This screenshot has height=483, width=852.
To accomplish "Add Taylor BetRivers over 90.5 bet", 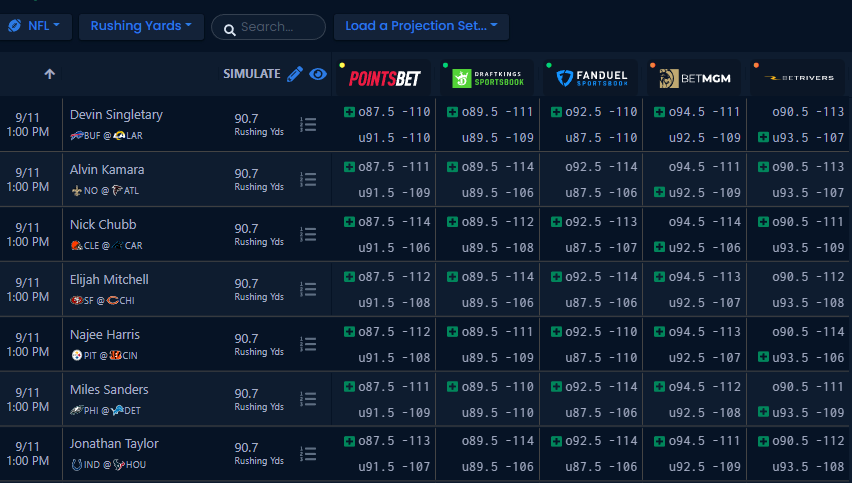I will tap(763, 441).
